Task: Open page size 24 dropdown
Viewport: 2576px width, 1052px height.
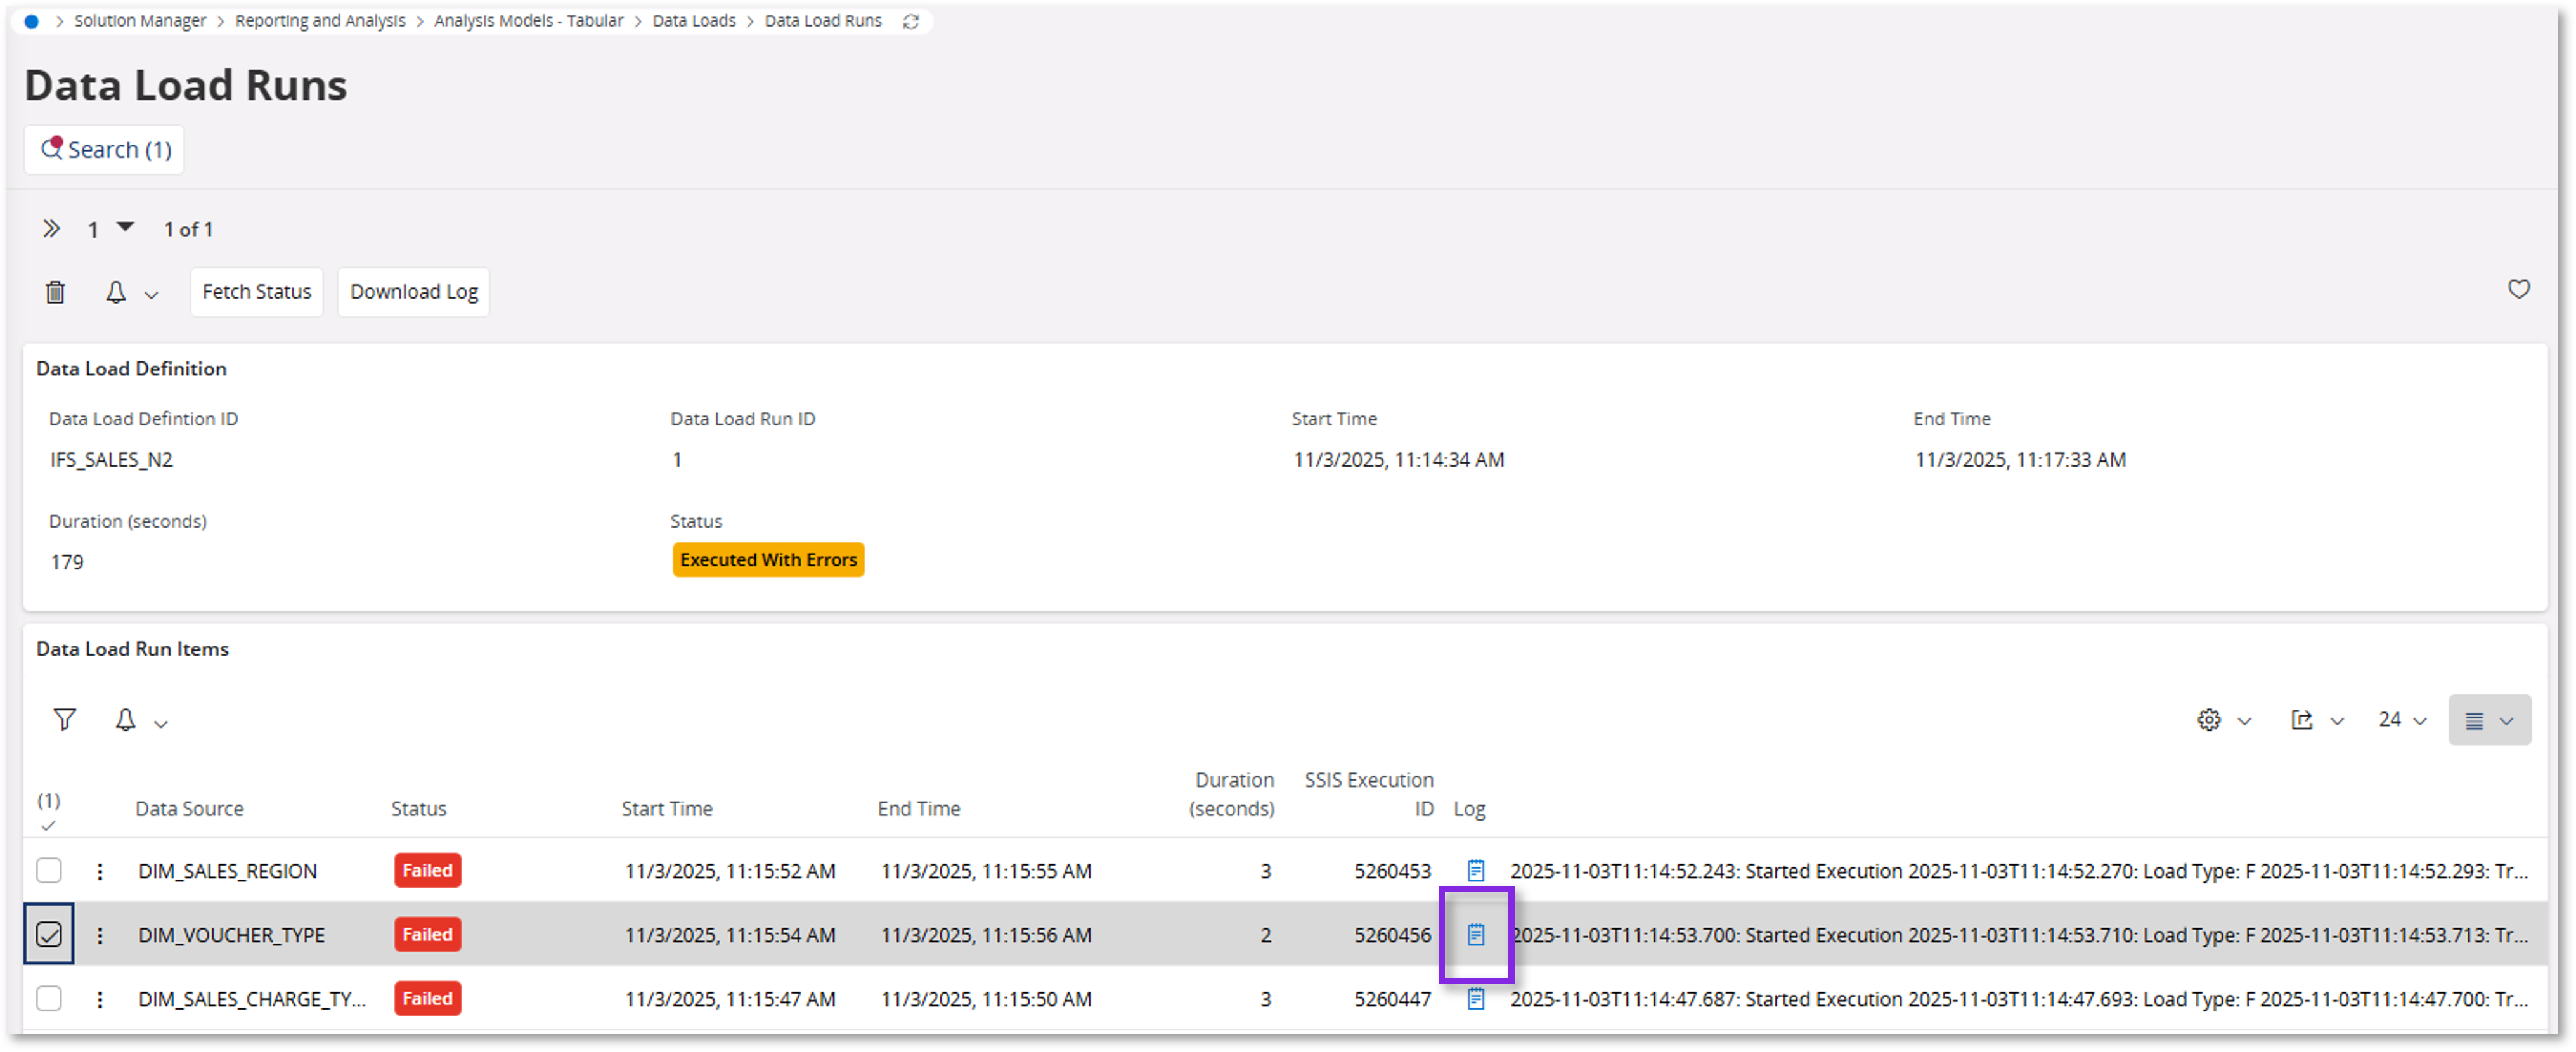Action: coord(2402,720)
